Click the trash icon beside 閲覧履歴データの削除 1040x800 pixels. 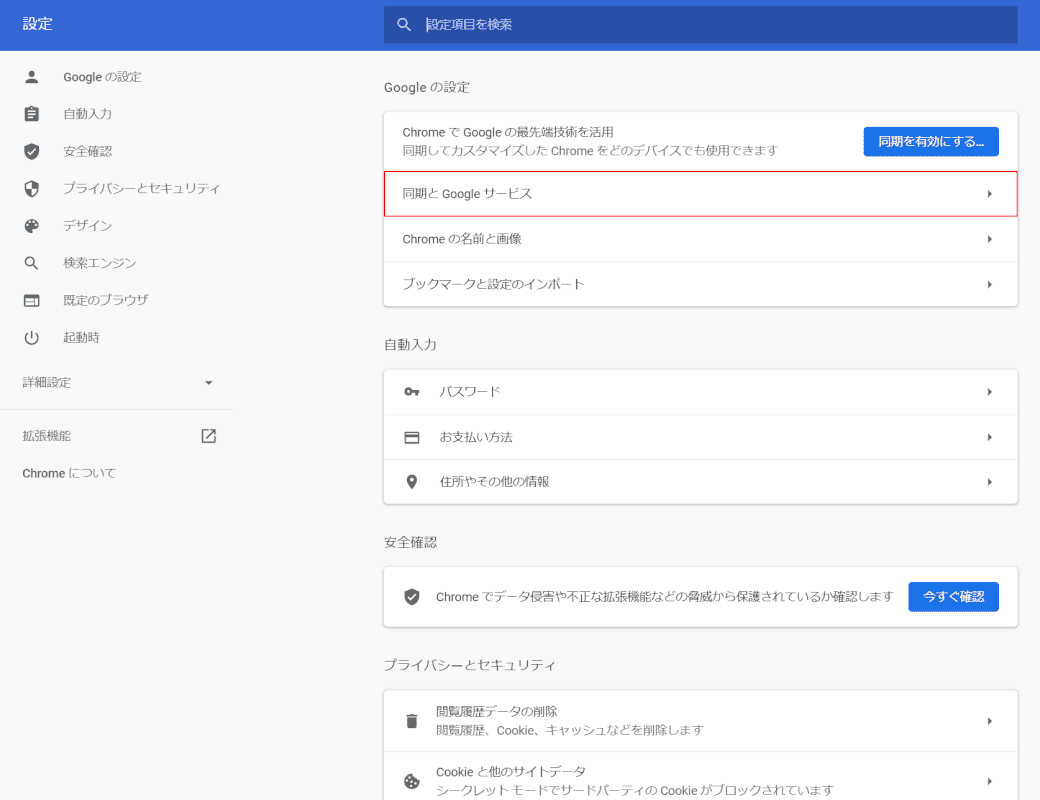412,720
